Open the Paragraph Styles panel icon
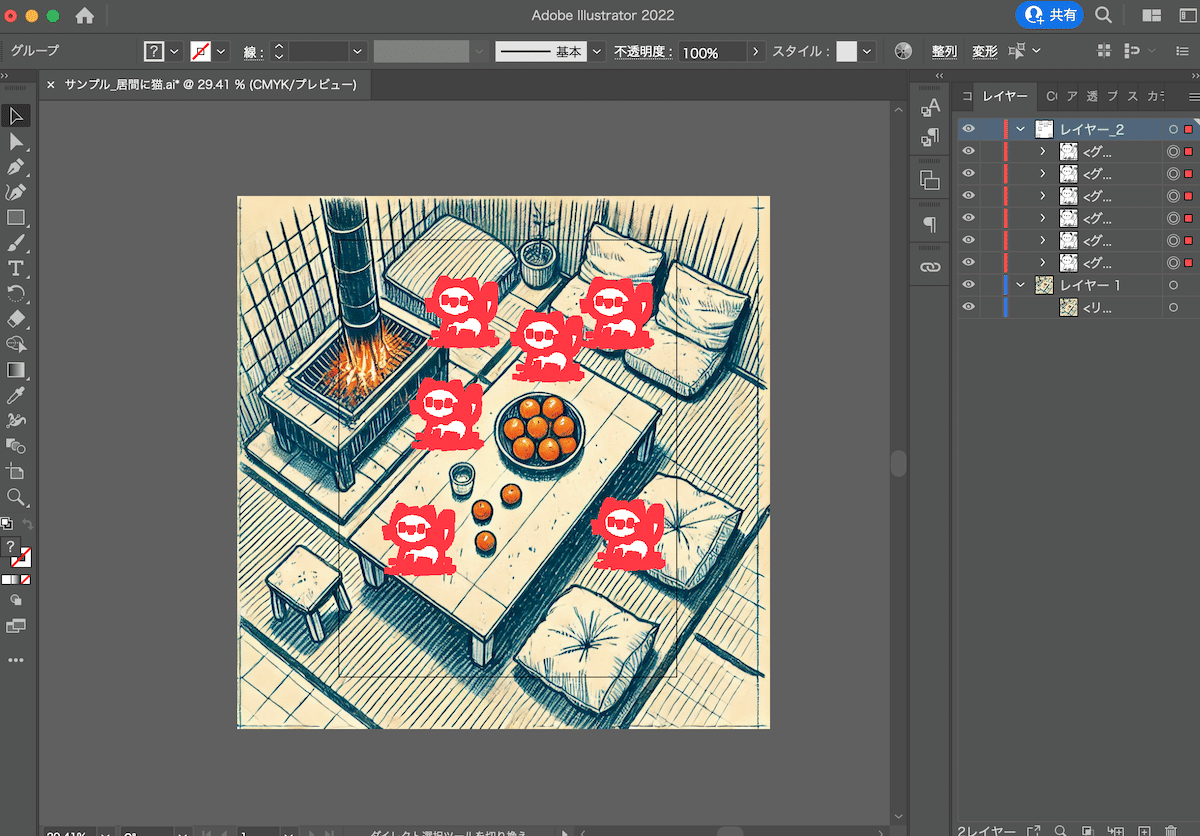The height and width of the screenshot is (836, 1200). pyautogui.click(x=930, y=136)
